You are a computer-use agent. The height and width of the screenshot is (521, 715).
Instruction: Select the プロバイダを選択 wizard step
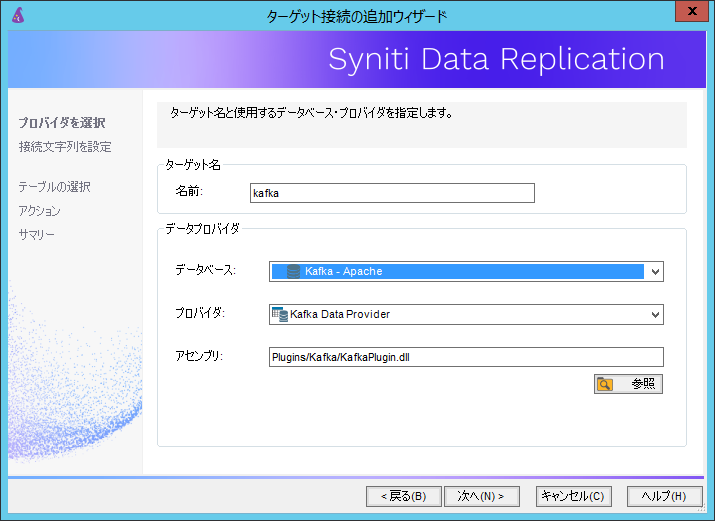[62, 123]
